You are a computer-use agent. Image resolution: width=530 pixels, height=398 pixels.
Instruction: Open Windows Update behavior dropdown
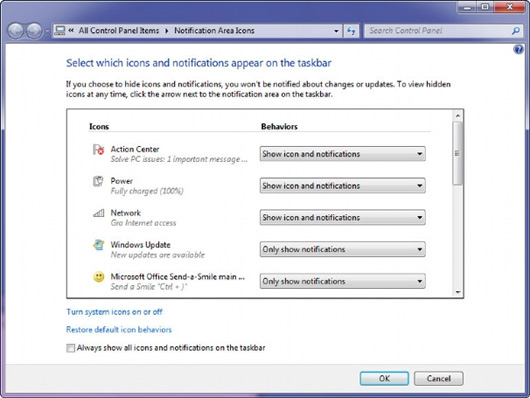(x=342, y=249)
